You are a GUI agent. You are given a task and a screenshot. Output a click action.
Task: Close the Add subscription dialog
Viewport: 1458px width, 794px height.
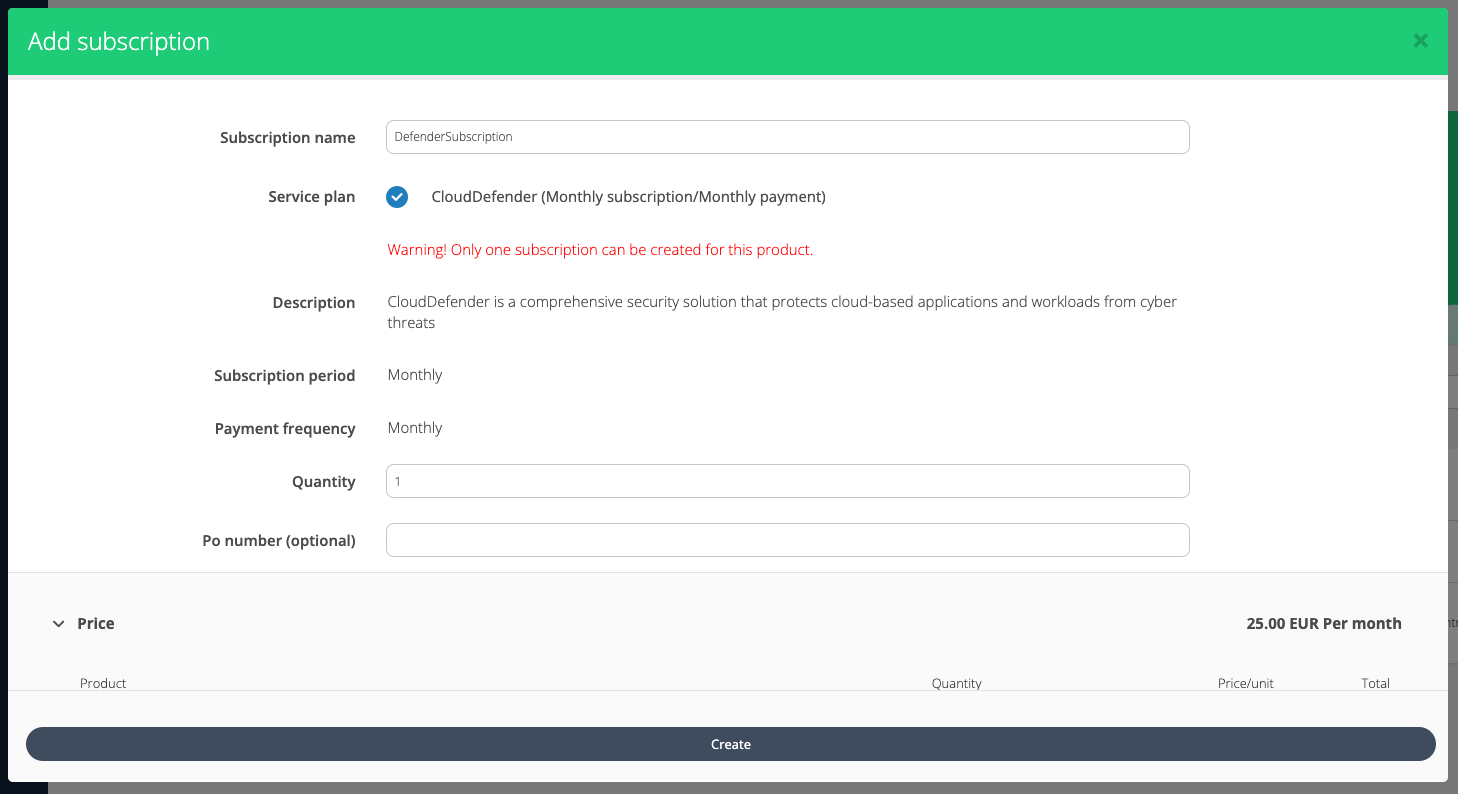(x=1420, y=41)
